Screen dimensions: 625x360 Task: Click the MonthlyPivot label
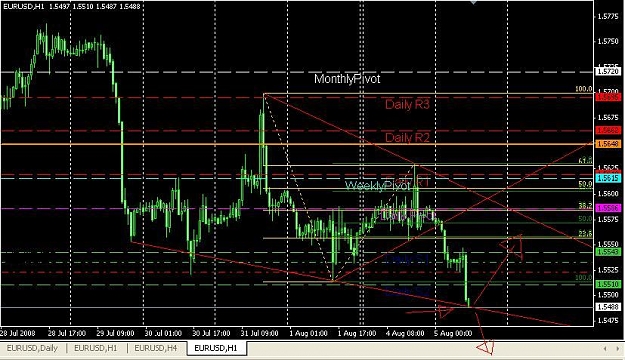(347, 79)
